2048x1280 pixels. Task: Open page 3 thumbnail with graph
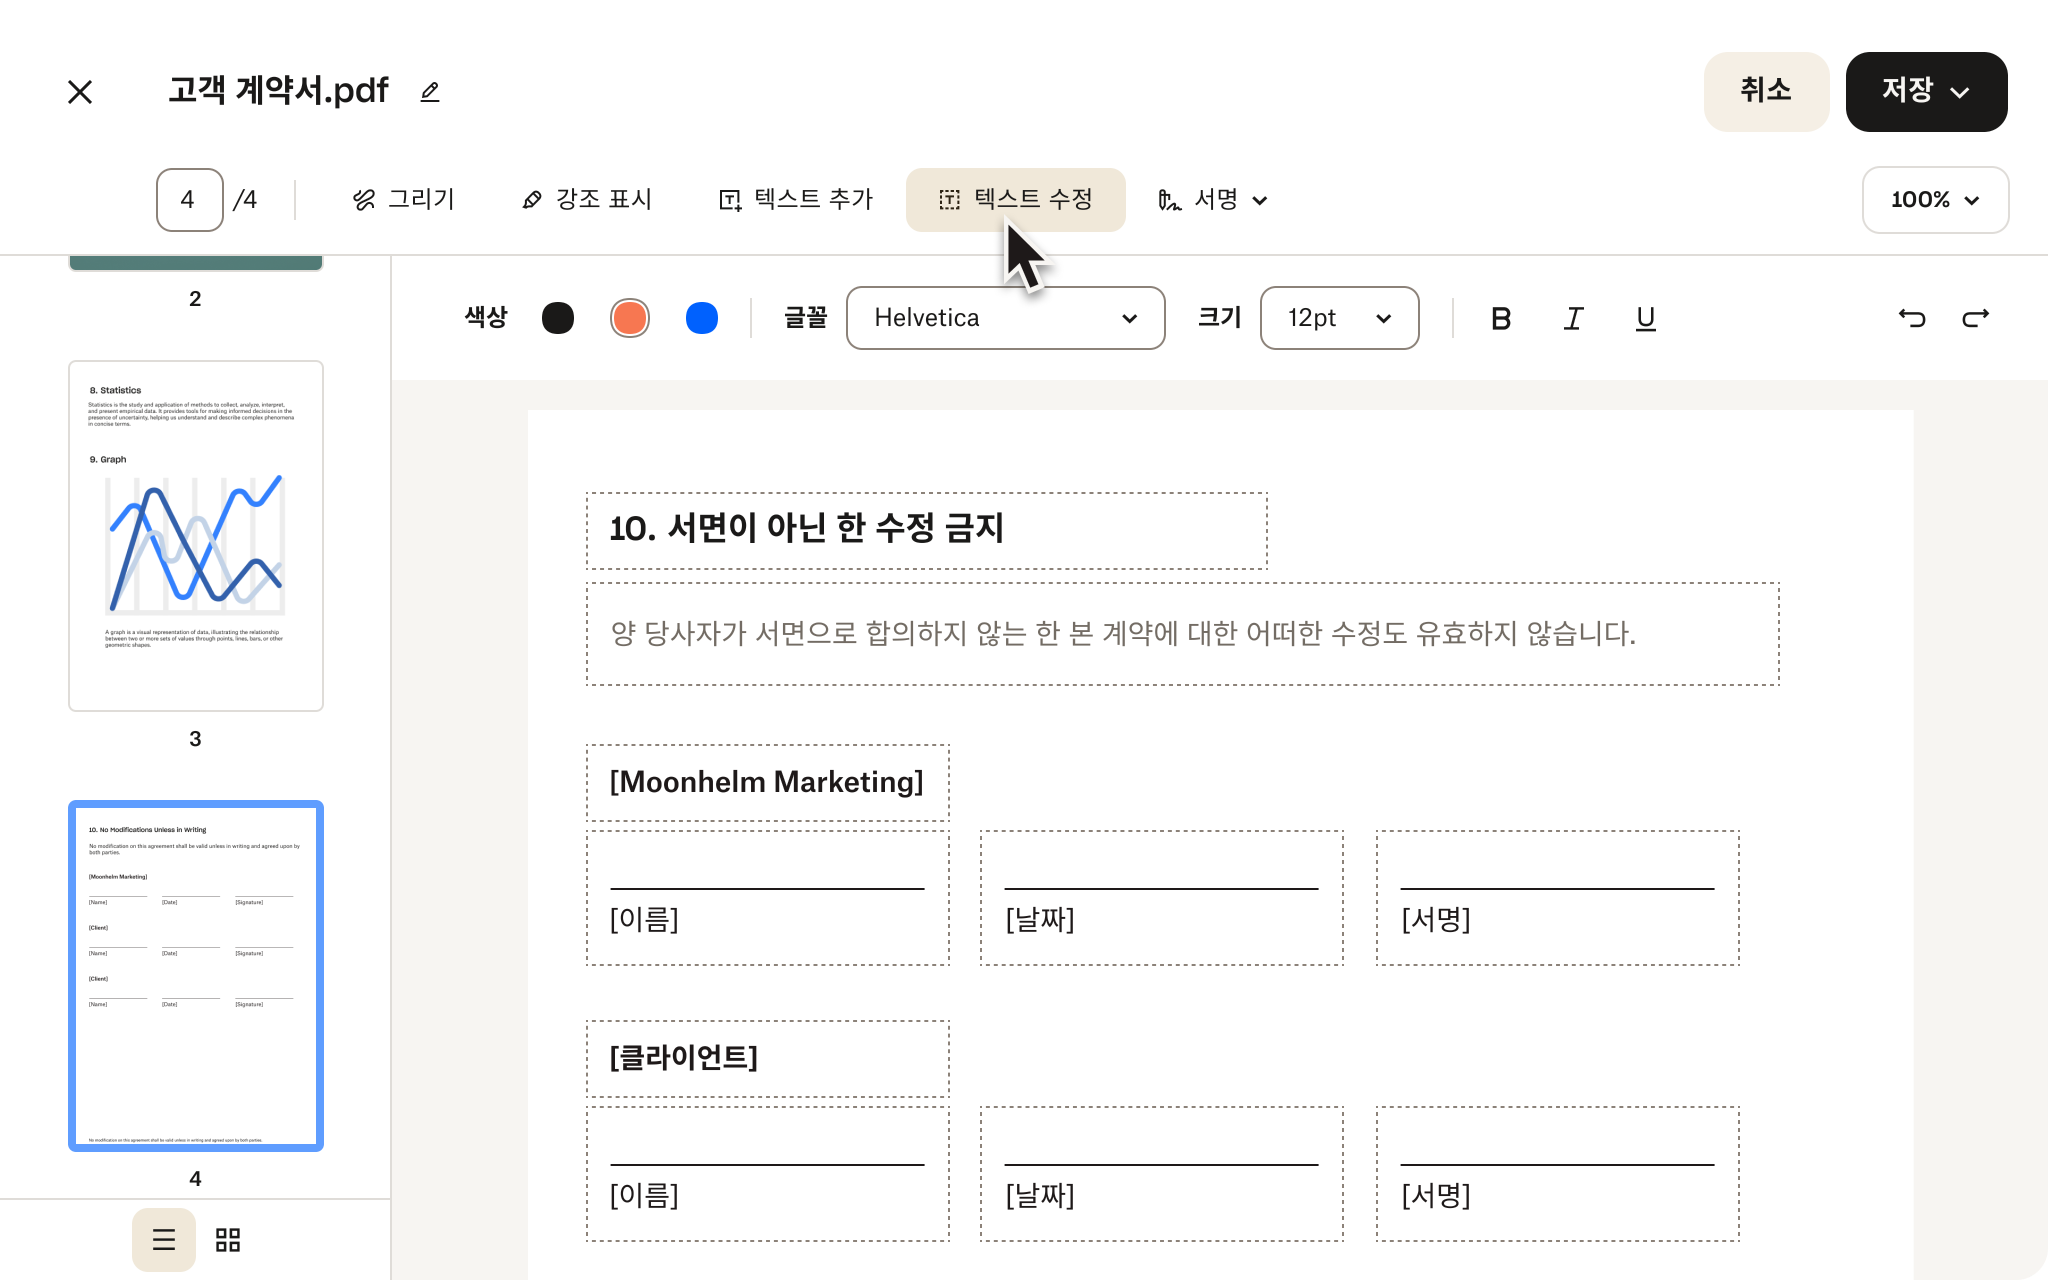tap(196, 536)
